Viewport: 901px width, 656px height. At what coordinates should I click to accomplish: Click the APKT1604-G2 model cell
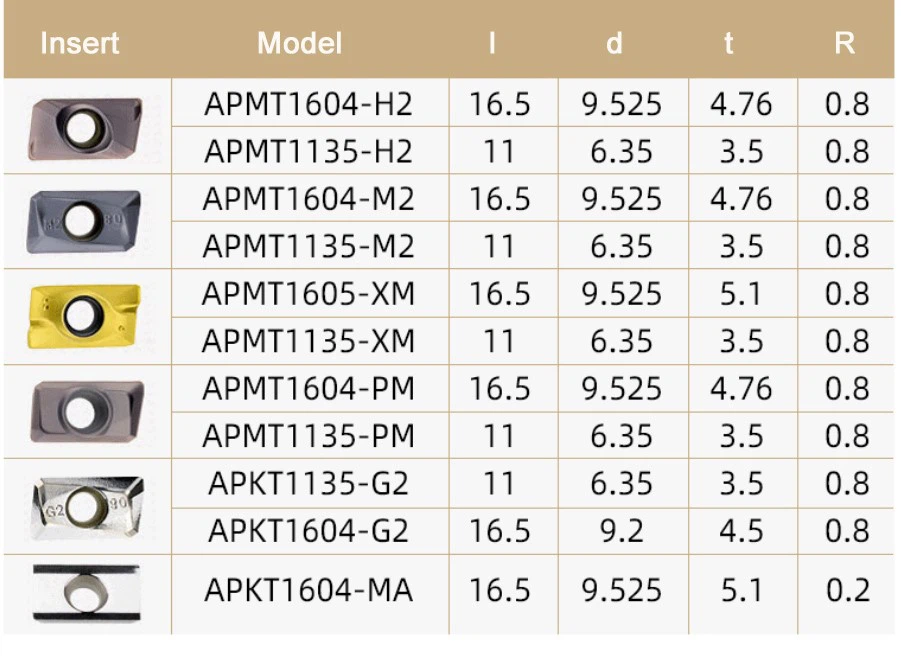coord(309,530)
